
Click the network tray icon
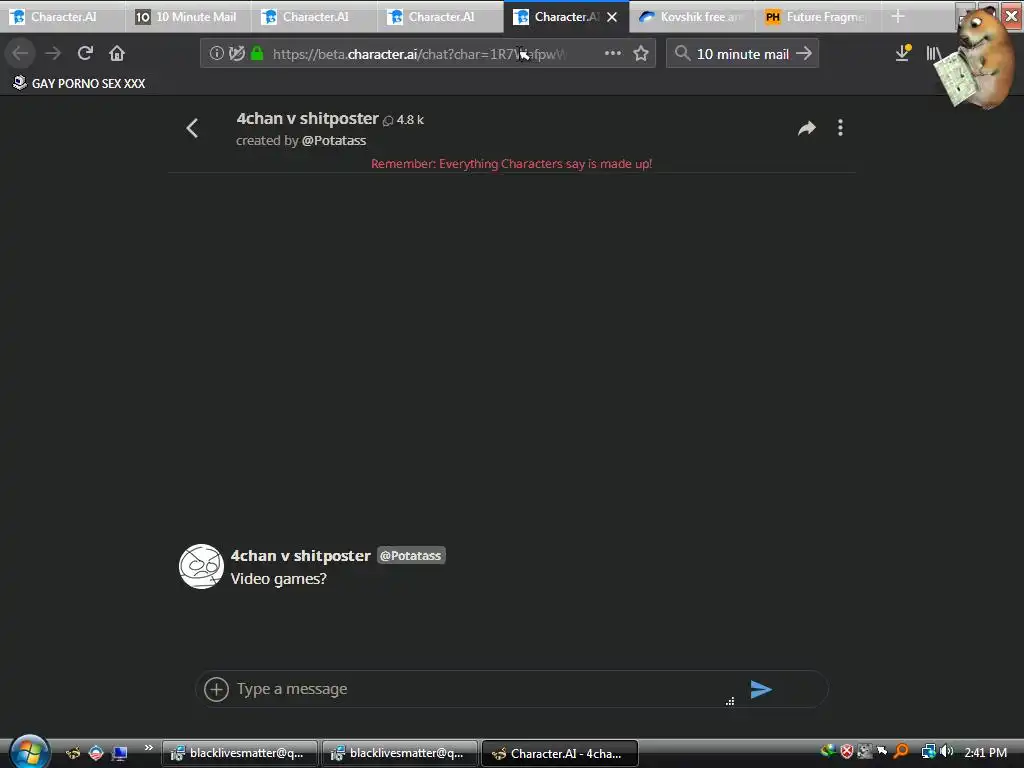[928, 752]
